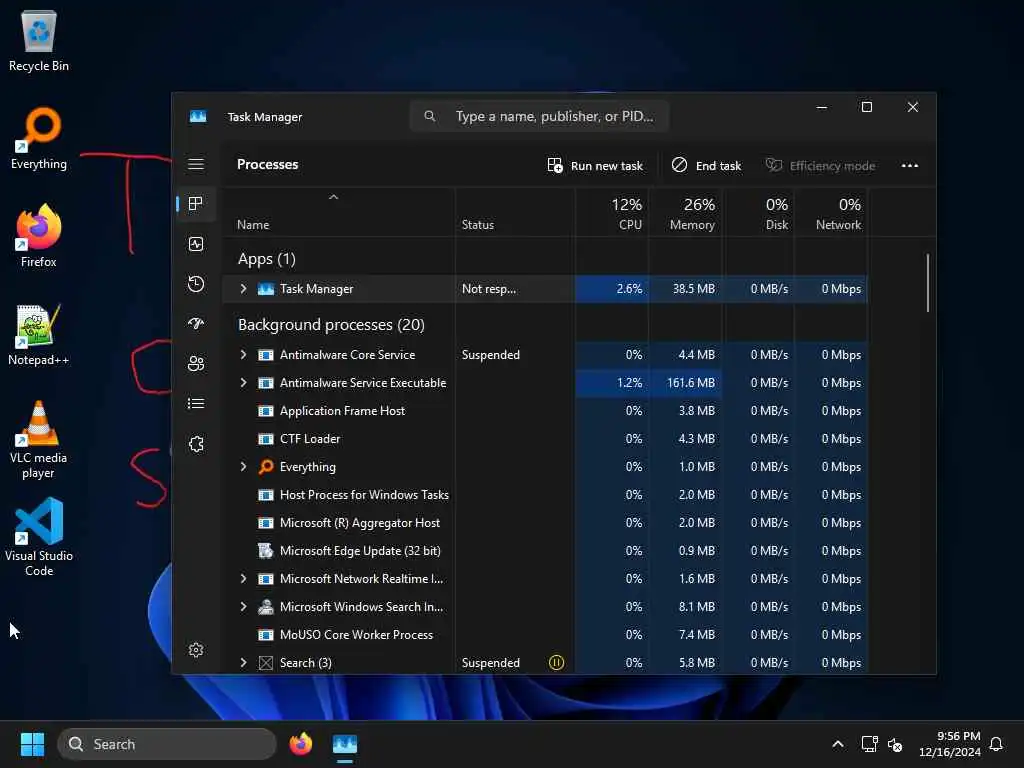Click the suspended pause icon on Search row
The image size is (1024, 768).
[x=556, y=663]
